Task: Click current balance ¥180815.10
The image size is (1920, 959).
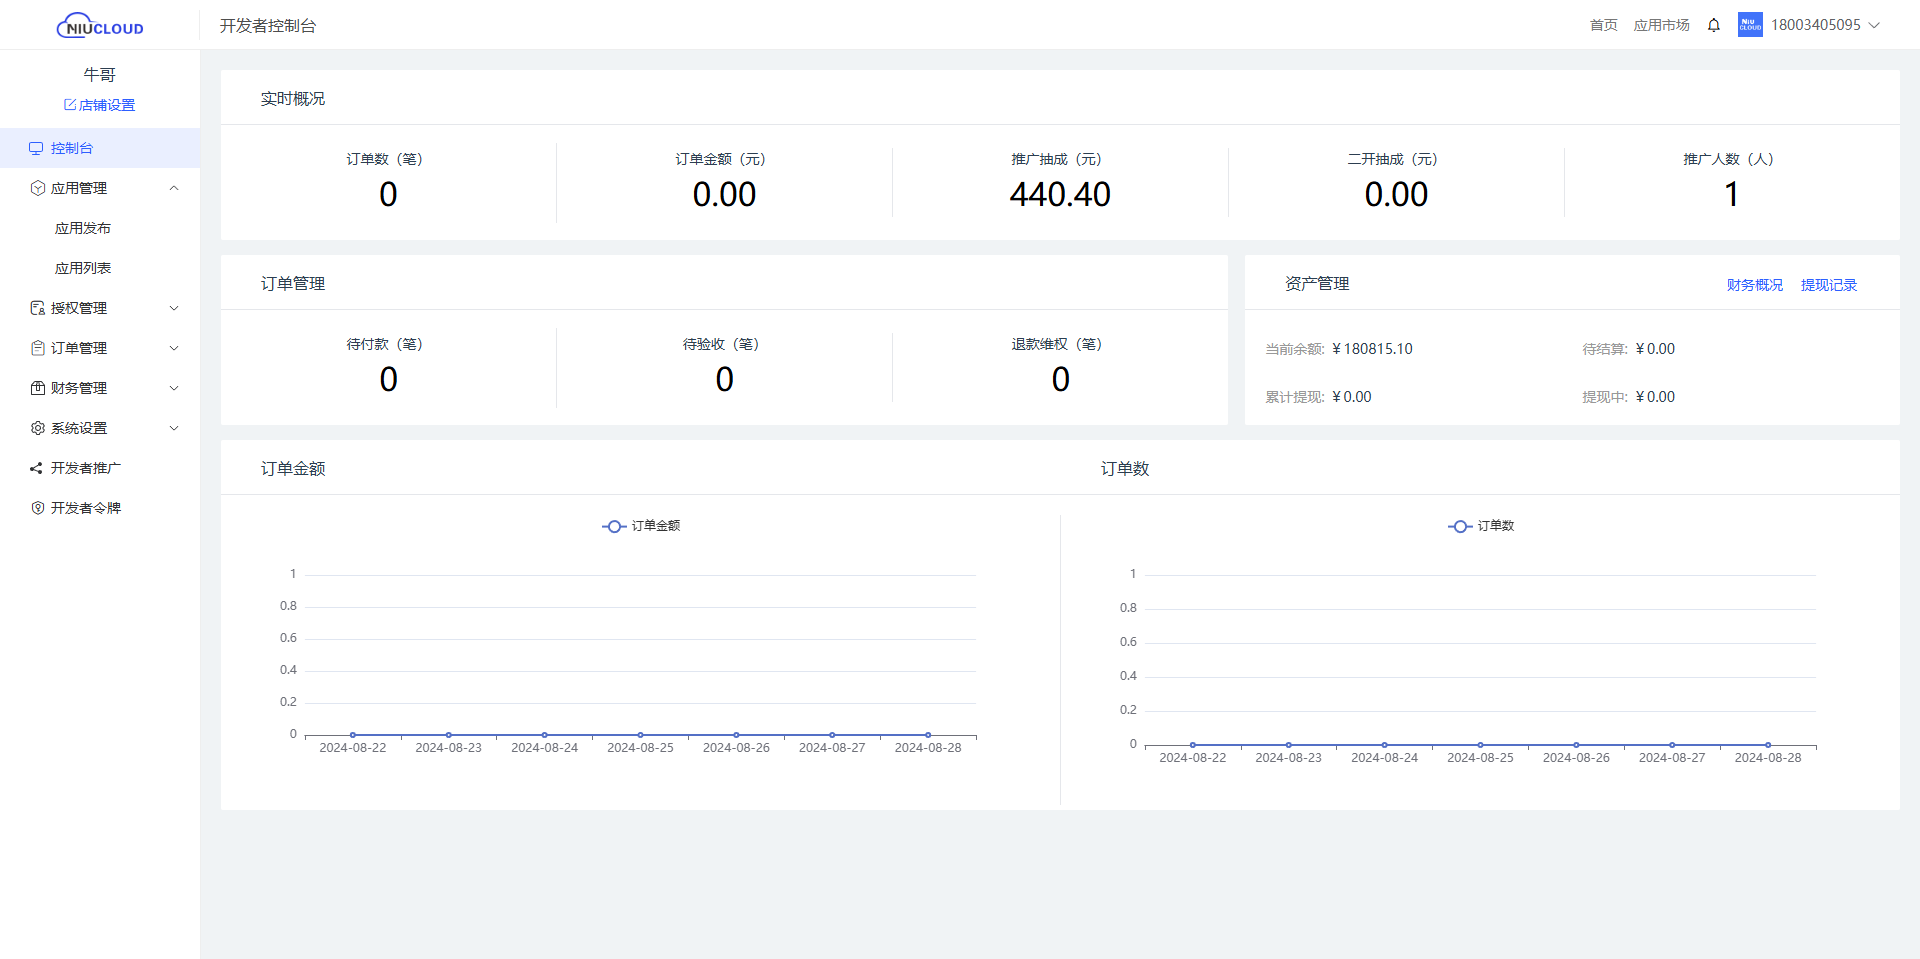Action: (1373, 349)
